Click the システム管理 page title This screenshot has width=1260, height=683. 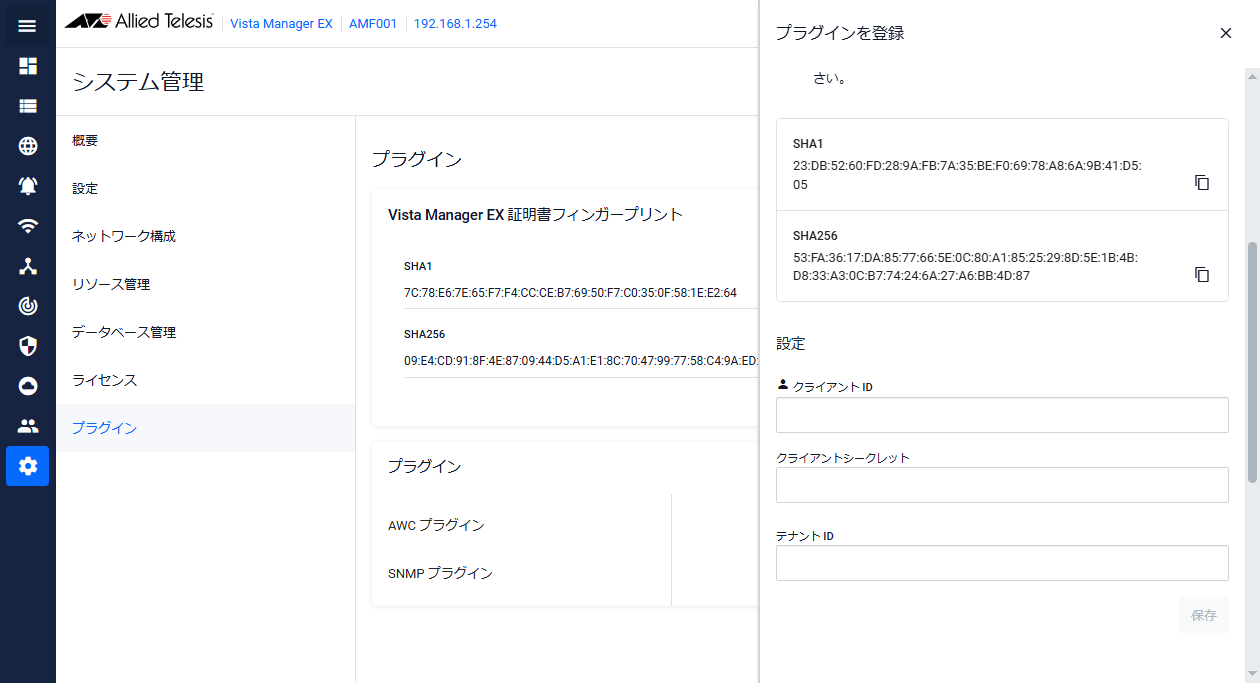tap(138, 82)
